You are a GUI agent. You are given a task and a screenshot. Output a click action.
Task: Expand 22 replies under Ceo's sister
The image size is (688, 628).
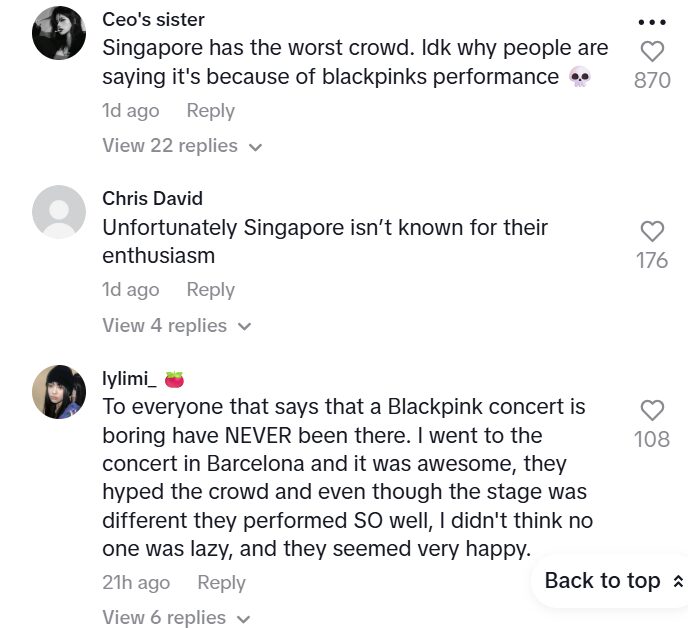click(182, 146)
